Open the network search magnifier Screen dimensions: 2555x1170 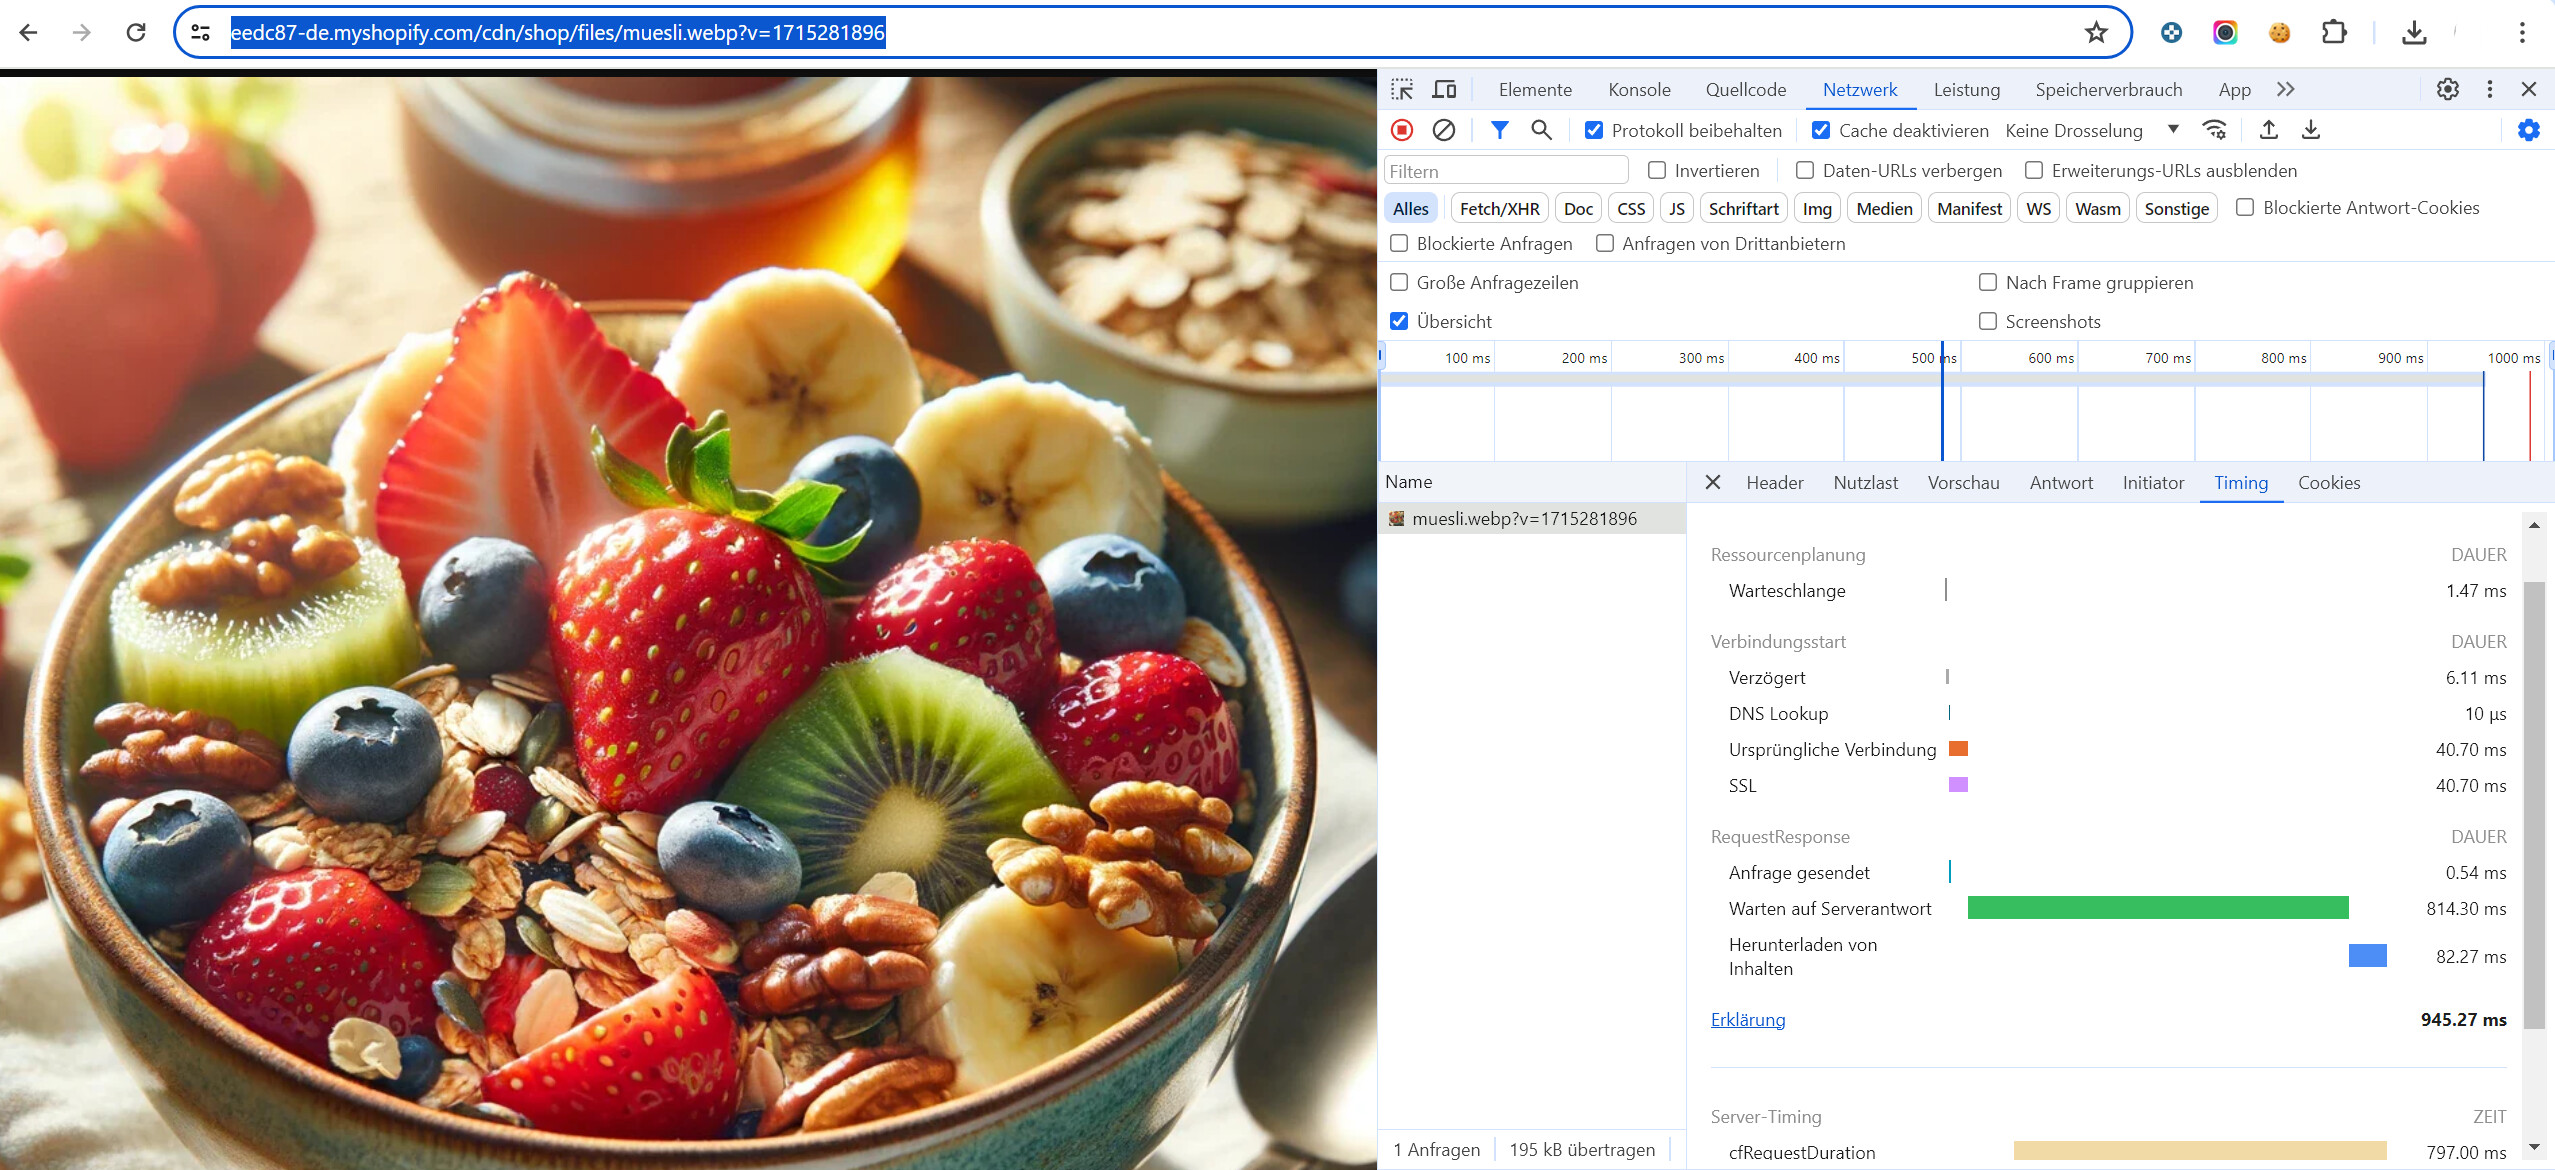[x=1541, y=130]
